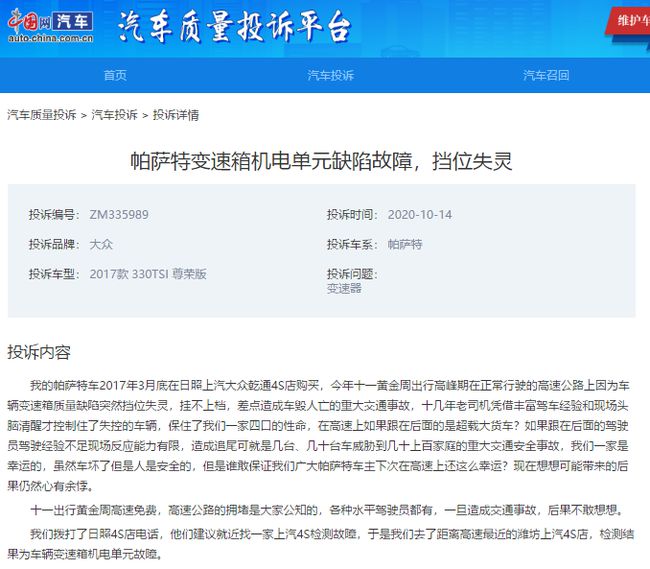Click the model value 2017款 330TSI 尊荣版

148,274
